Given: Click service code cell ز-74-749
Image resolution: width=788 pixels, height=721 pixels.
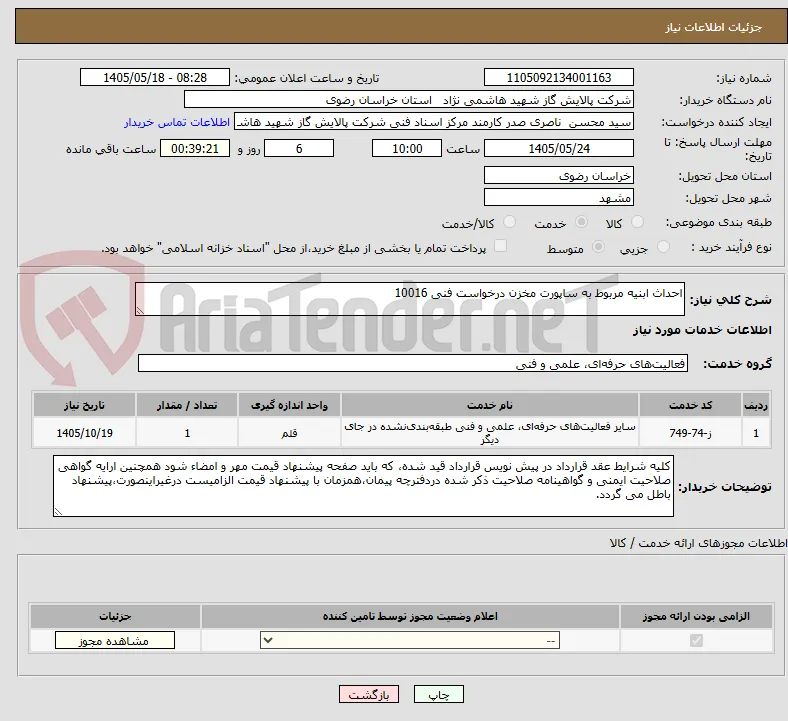Looking at the screenshot, I should point(691,433).
